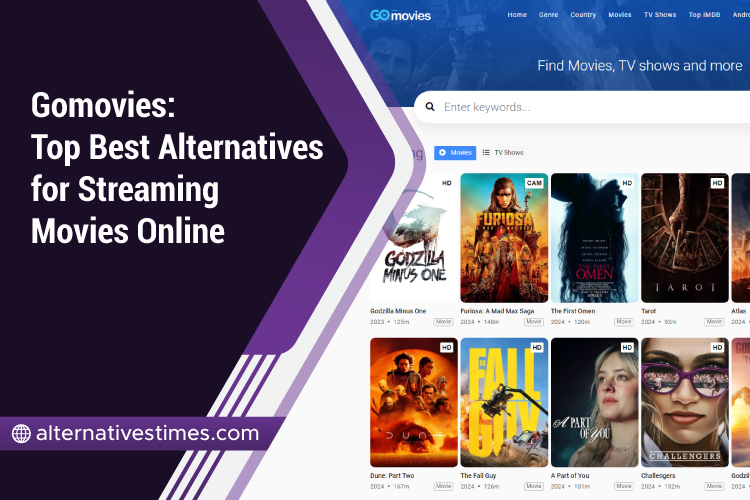Click the Movie tag under Godzilla Minus One
750x500 pixels.
[x=443, y=322]
